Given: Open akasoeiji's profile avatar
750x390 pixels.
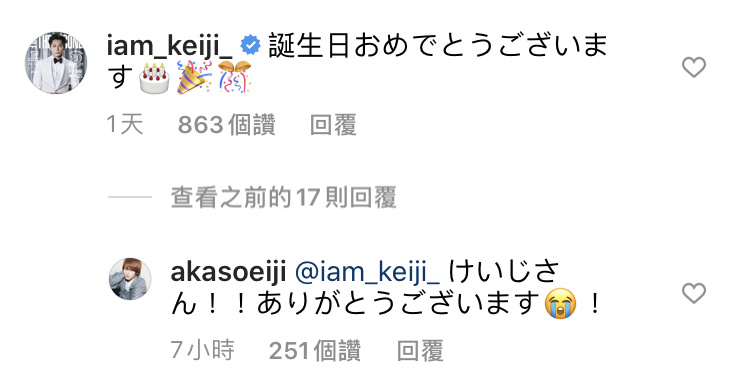Looking at the screenshot, I should 130,279.
